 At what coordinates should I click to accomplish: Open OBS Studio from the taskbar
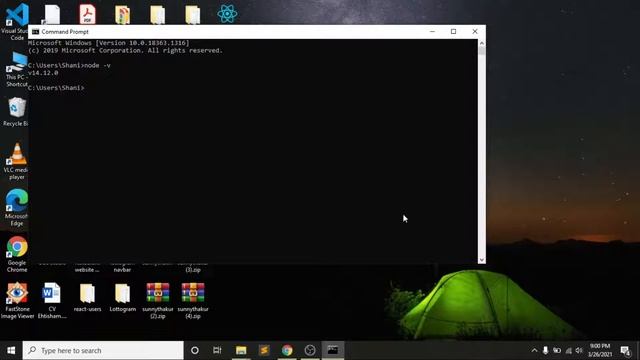tap(310, 350)
